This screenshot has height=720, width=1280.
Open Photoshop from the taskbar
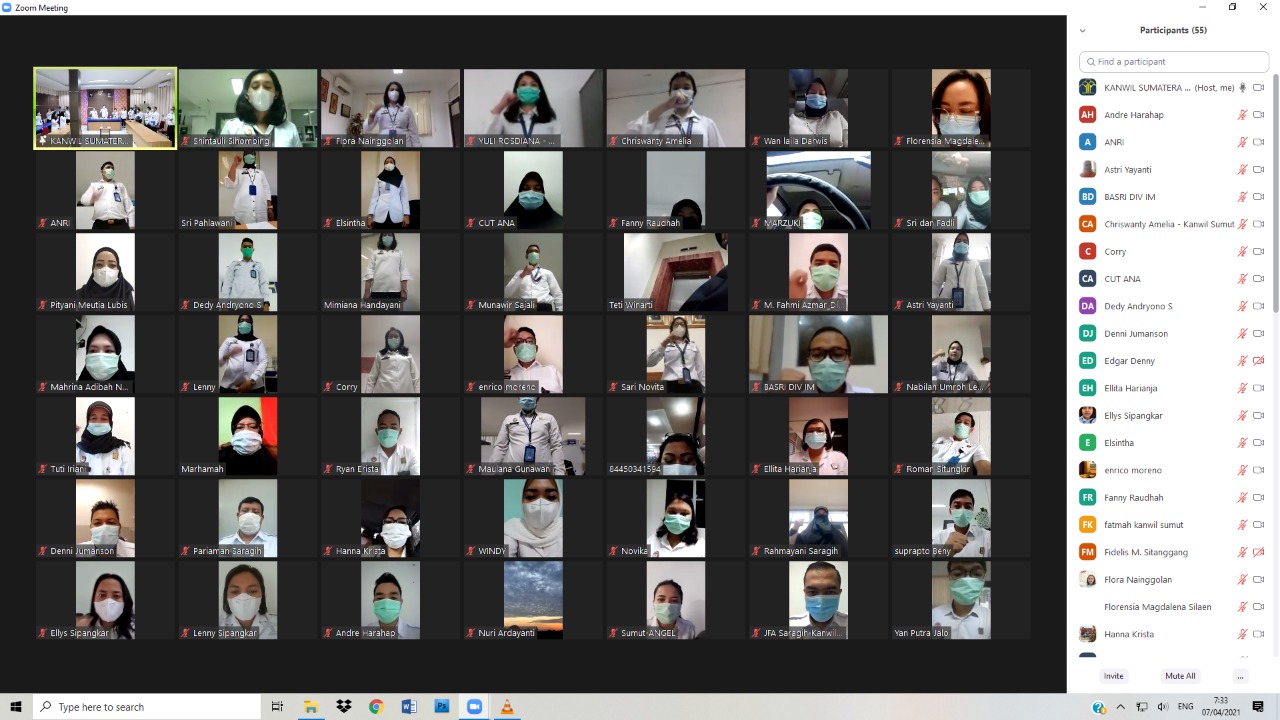point(441,707)
